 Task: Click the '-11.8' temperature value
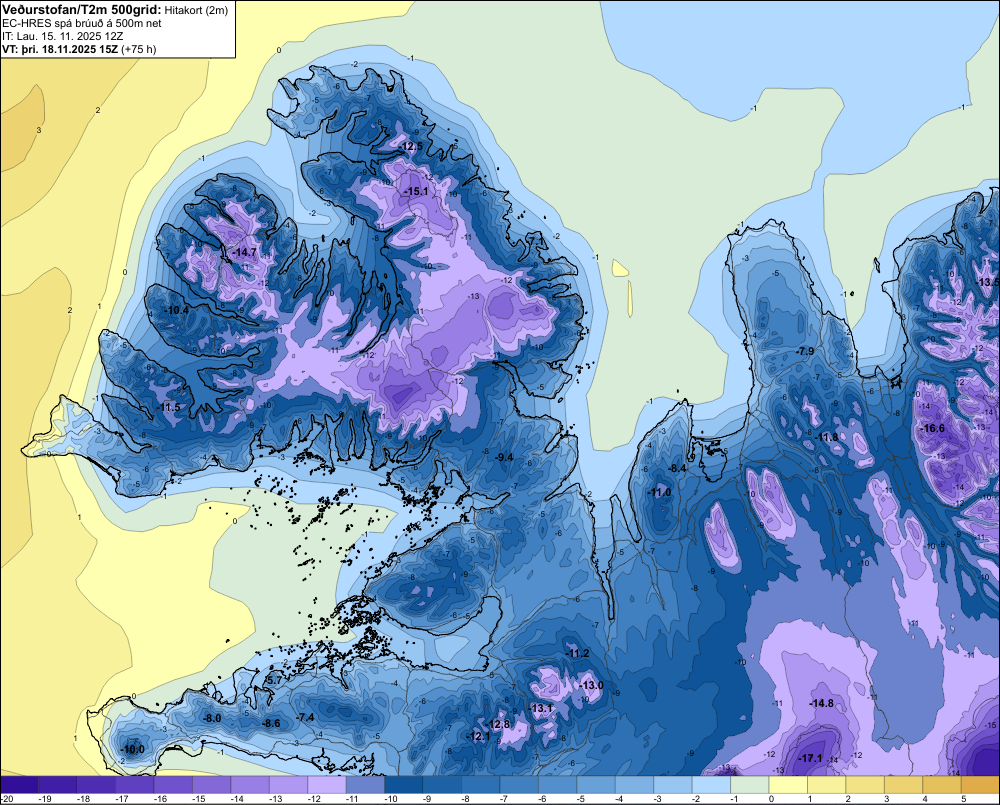pyautogui.click(x=827, y=437)
